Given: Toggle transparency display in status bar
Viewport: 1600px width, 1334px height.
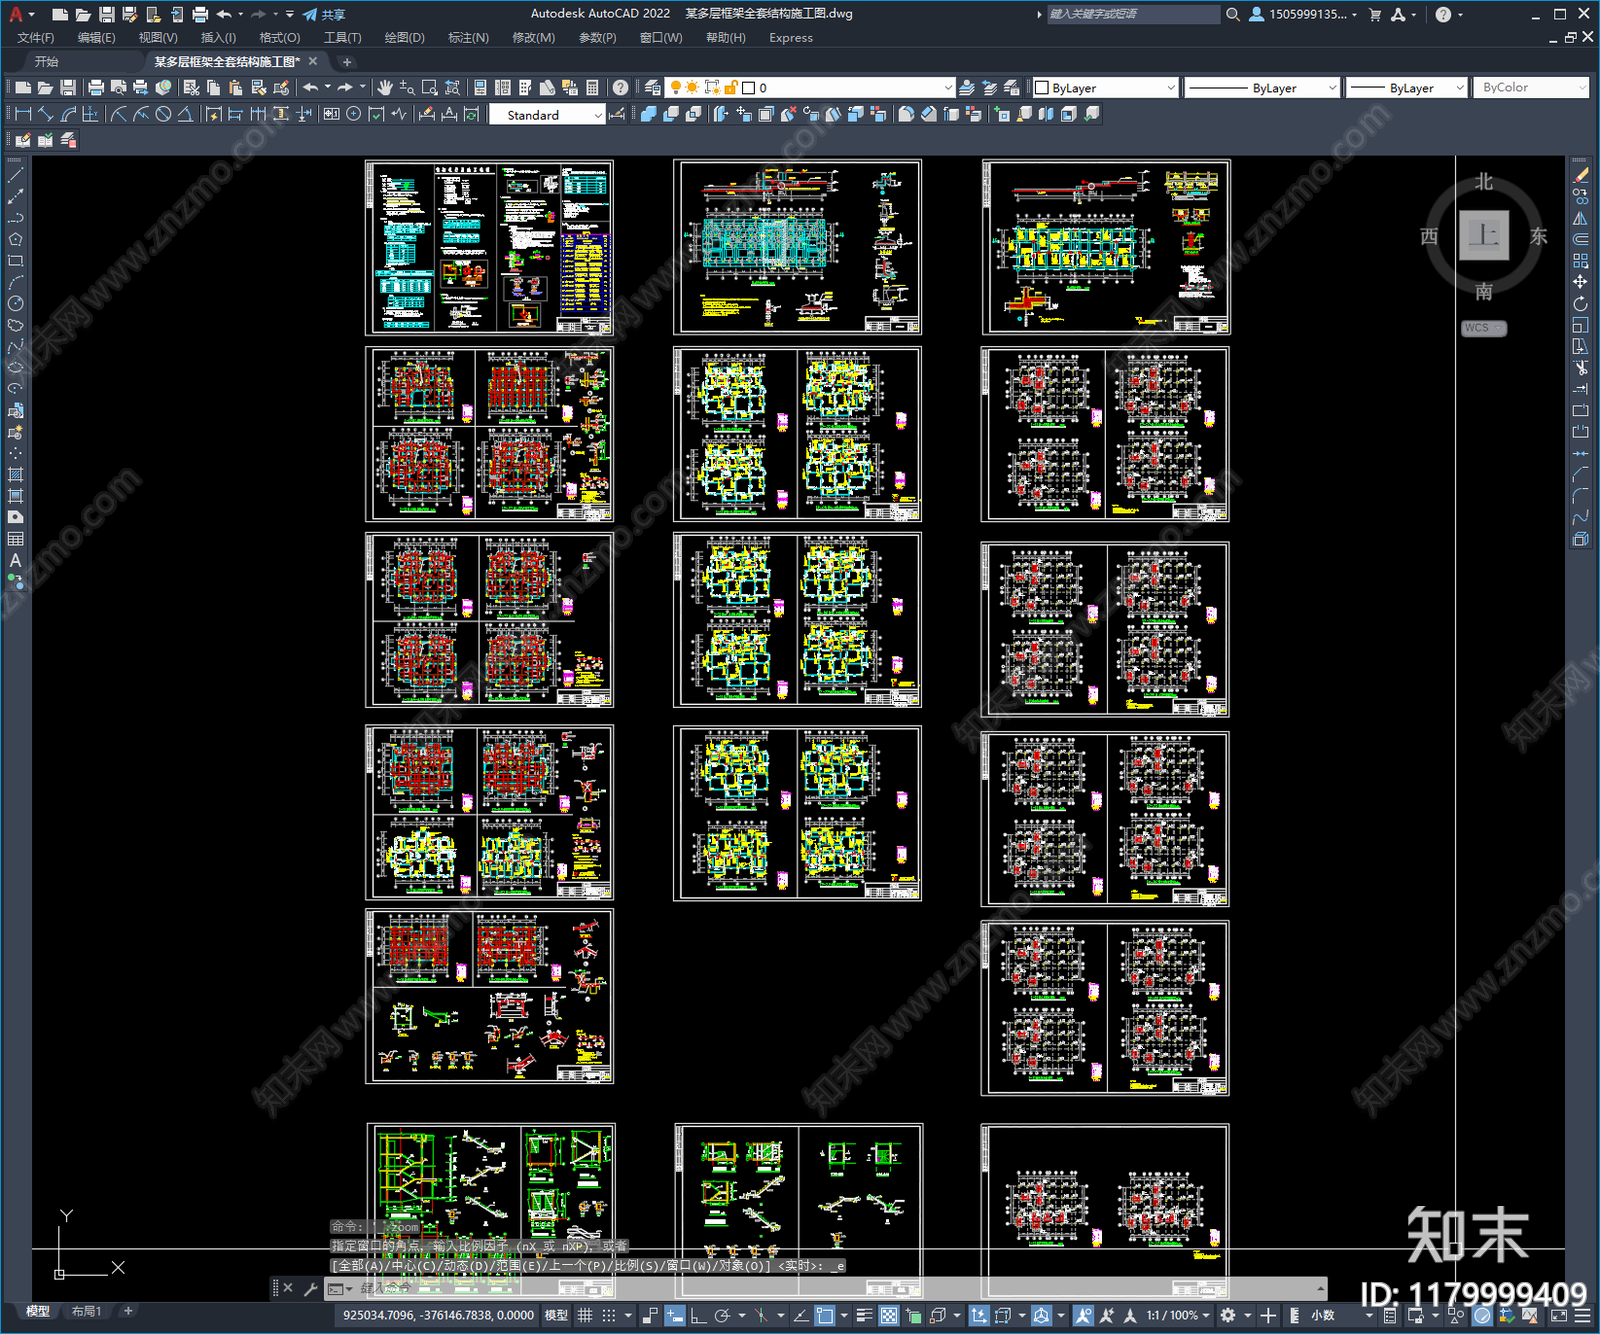Looking at the screenshot, I should 888,1315.
